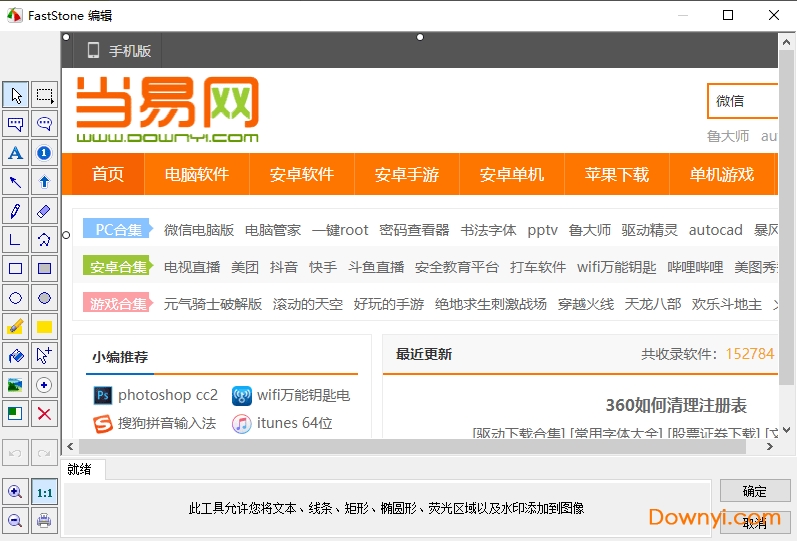Select the hollow rectangle shape tool
Screen dimensions: 797x541
tap(16, 269)
